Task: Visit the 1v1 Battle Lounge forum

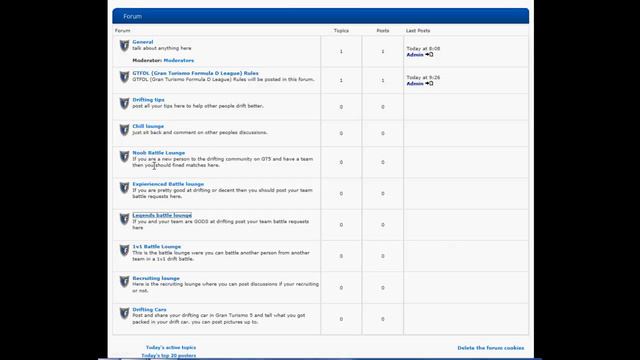Action: (156, 247)
